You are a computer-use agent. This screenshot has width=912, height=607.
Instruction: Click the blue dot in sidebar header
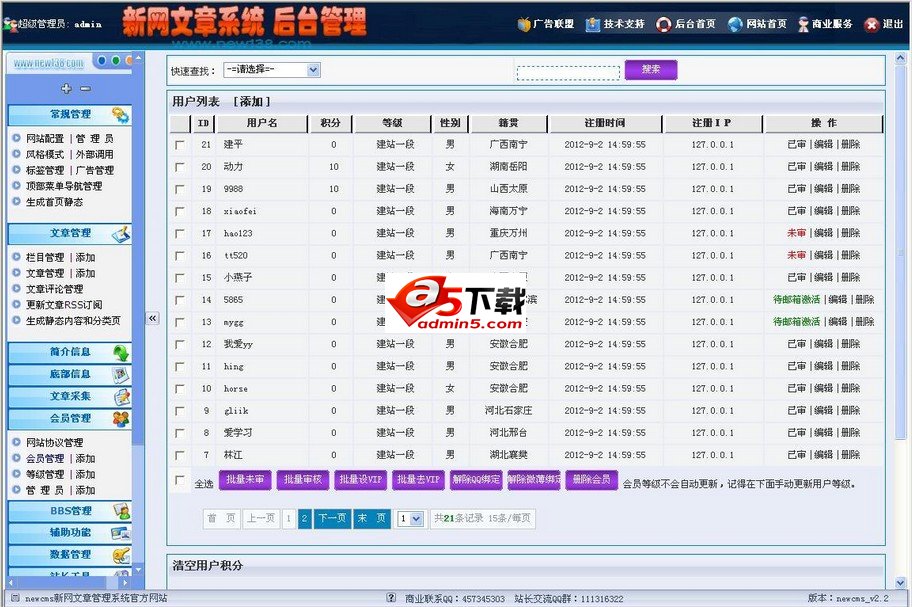(x=102, y=60)
